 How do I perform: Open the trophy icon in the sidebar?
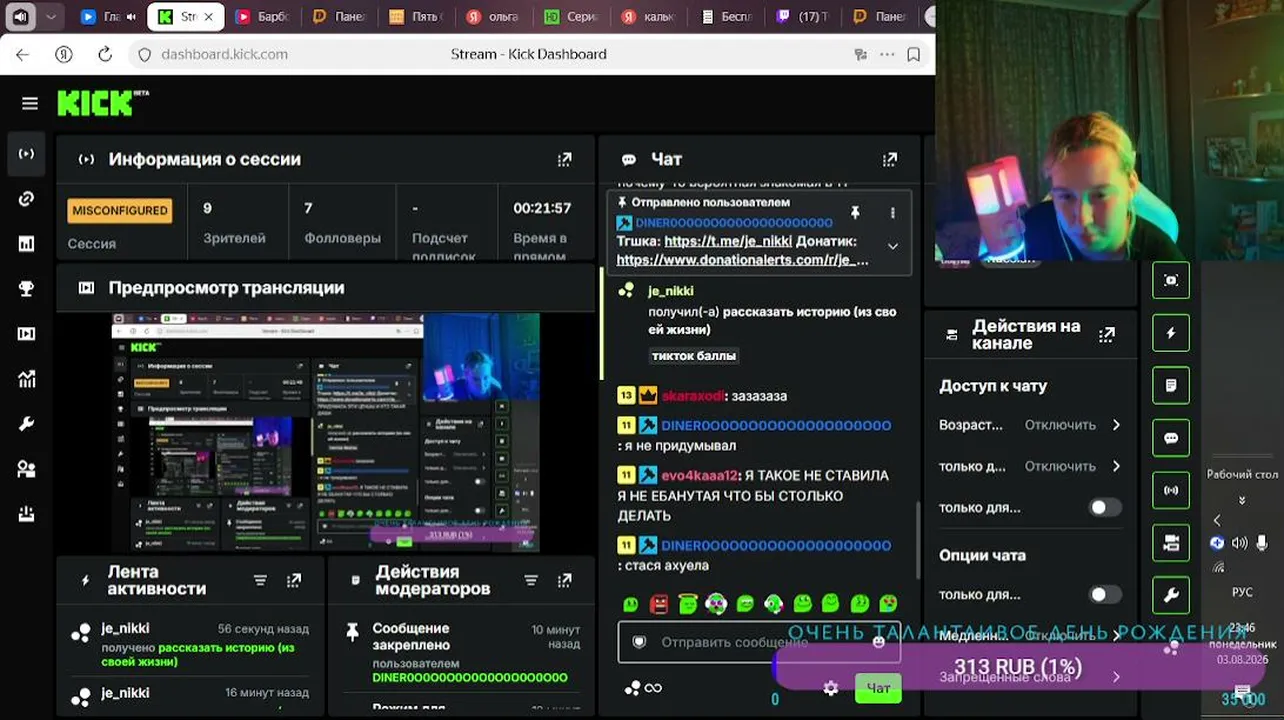point(27,289)
